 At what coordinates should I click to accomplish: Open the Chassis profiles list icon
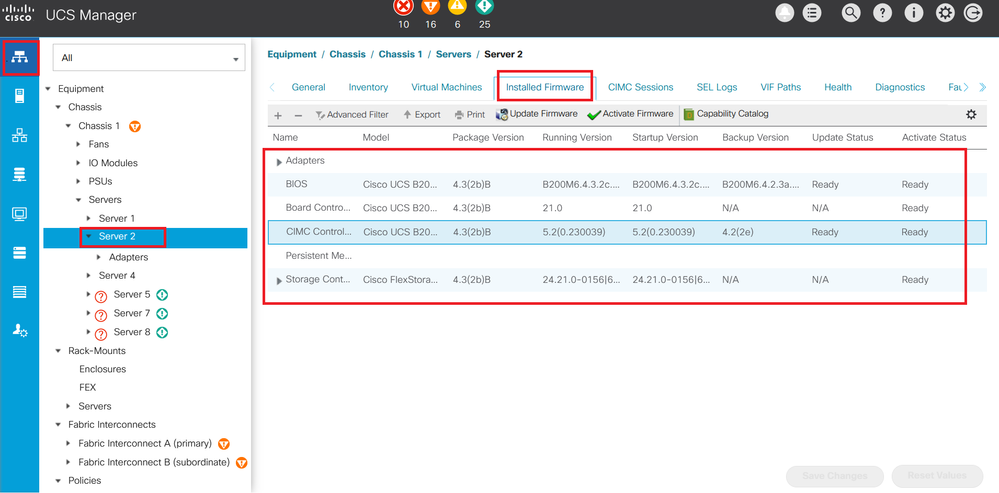[20, 292]
